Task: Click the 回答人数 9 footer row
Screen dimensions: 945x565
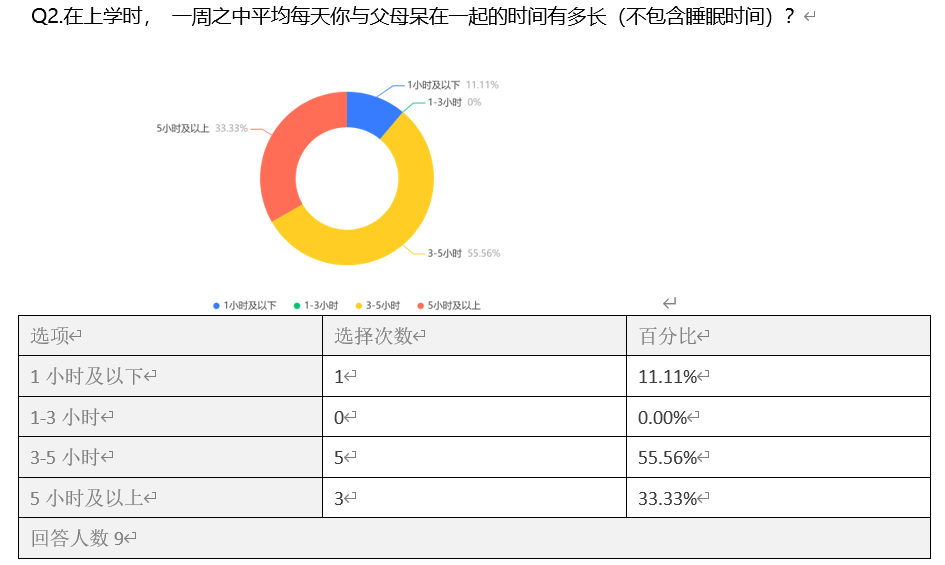Action: [x=474, y=538]
